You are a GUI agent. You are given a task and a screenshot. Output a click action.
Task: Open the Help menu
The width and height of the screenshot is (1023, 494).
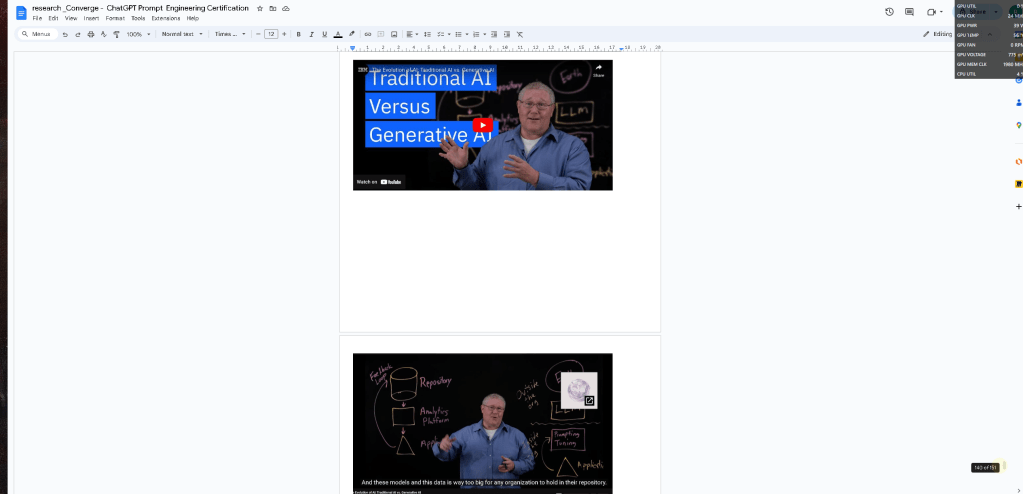(x=192, y=18)
